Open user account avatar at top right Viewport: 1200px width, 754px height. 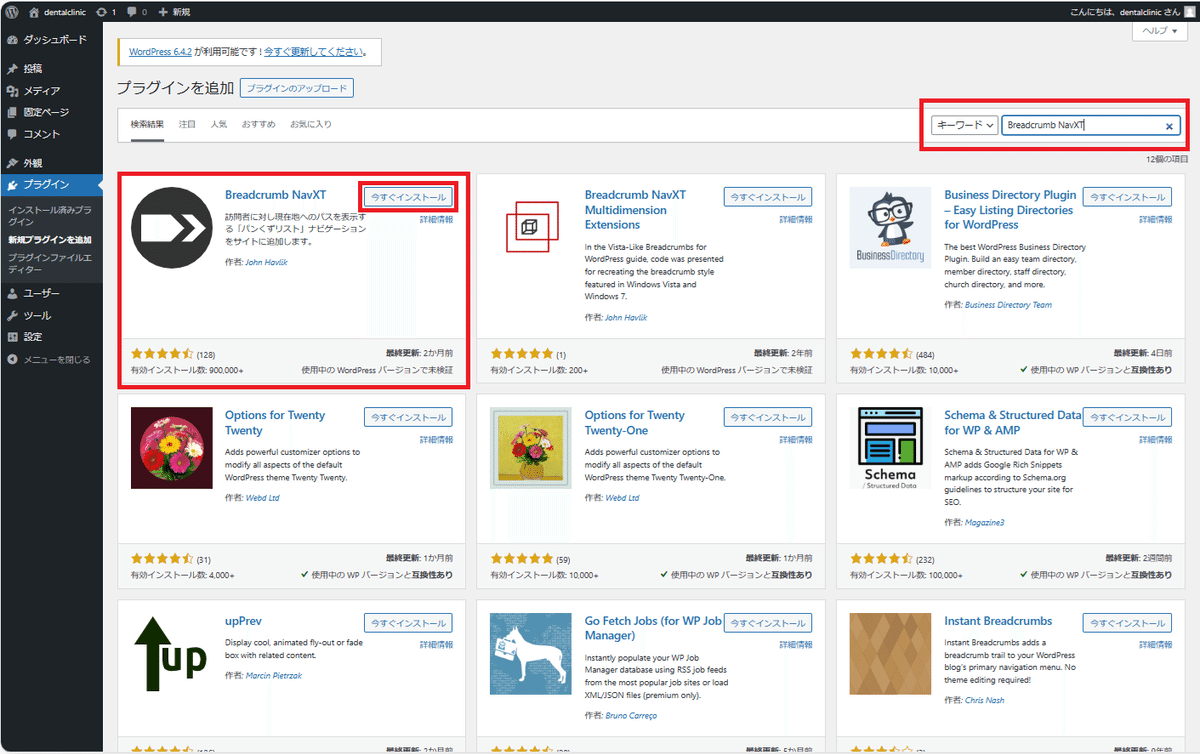click(1188, 12)
